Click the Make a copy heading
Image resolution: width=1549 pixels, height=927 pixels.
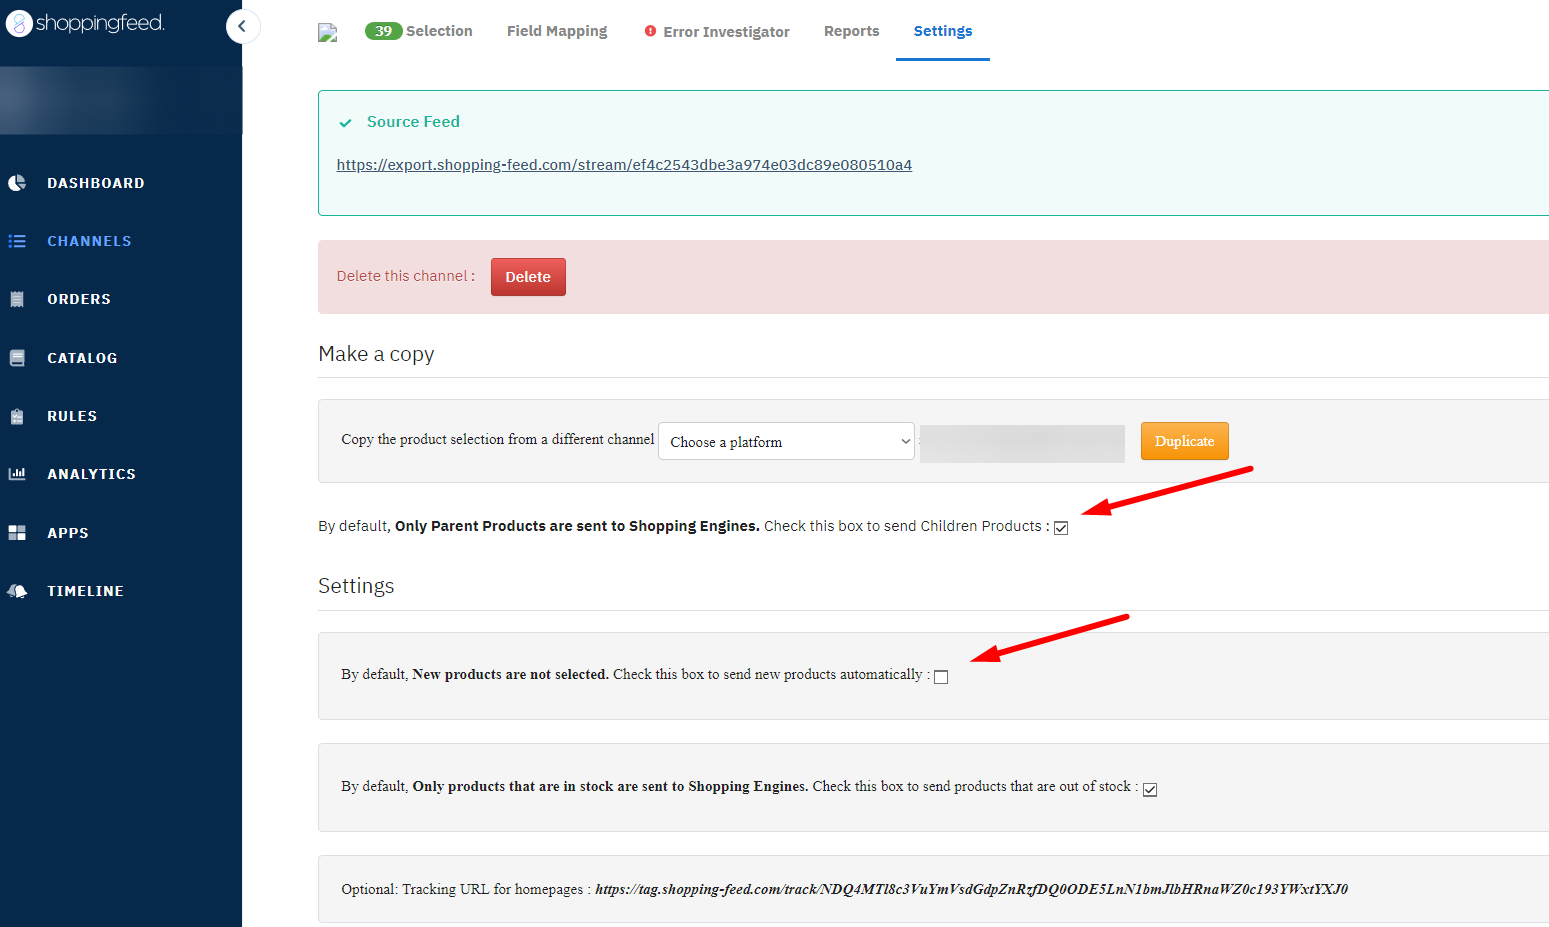tap(376, 354)
